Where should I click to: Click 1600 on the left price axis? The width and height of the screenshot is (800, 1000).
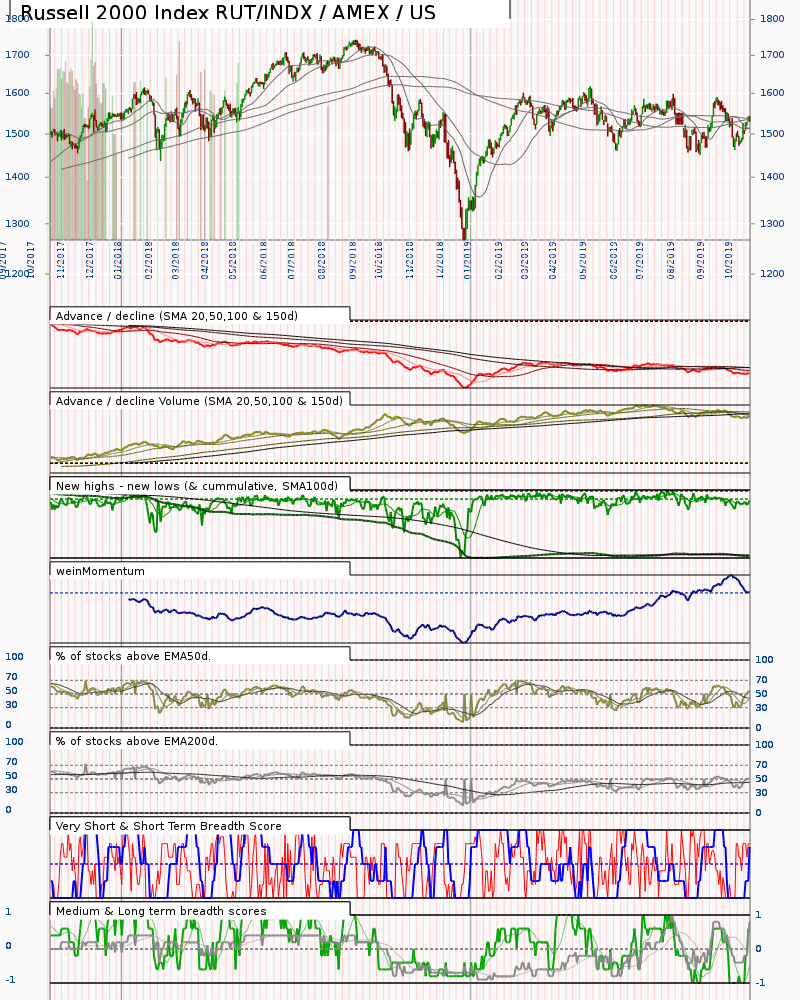(17, 92)
